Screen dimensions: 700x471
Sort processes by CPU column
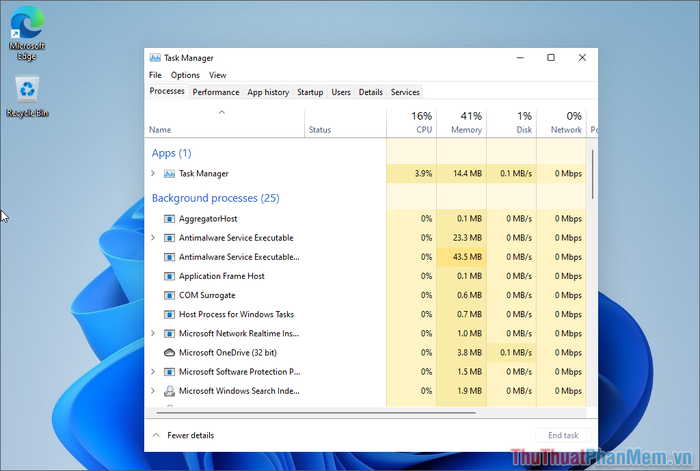411,123
